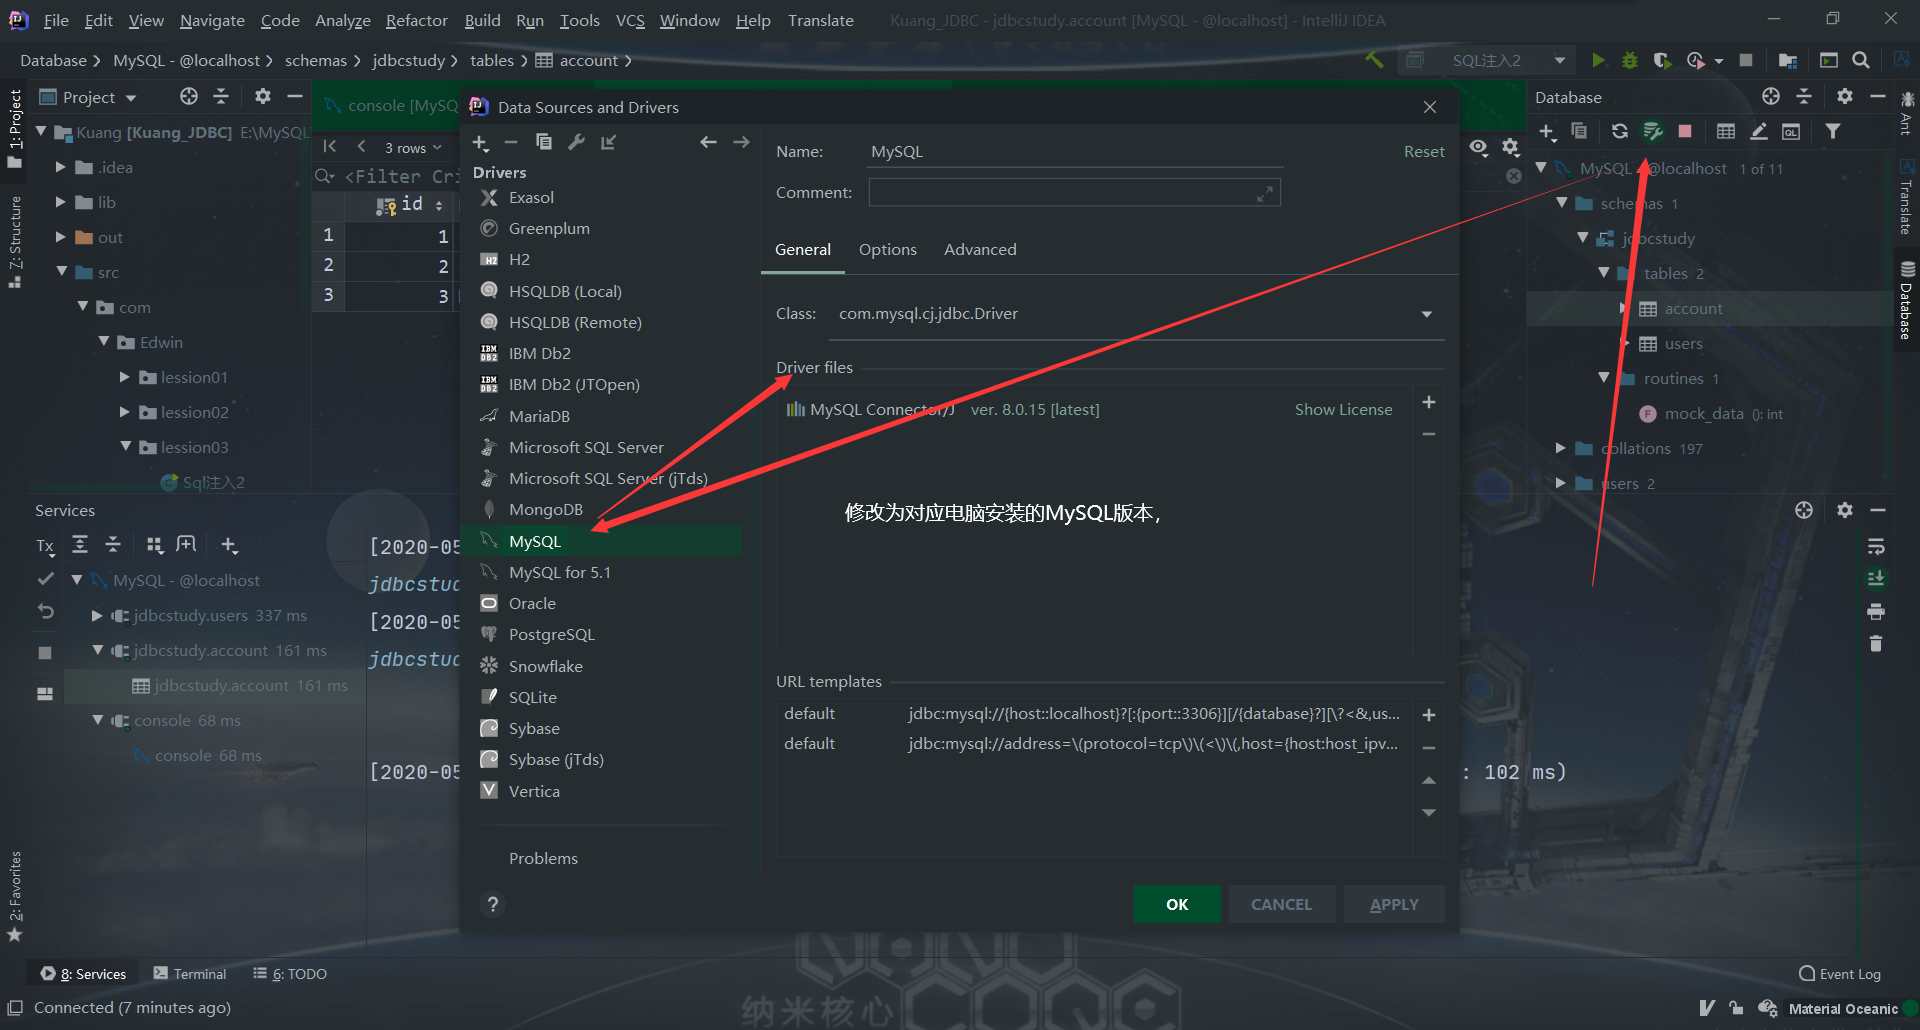Add a driver file with plus icon
Screen dimensions: 1920x1030
point(1429,402)
